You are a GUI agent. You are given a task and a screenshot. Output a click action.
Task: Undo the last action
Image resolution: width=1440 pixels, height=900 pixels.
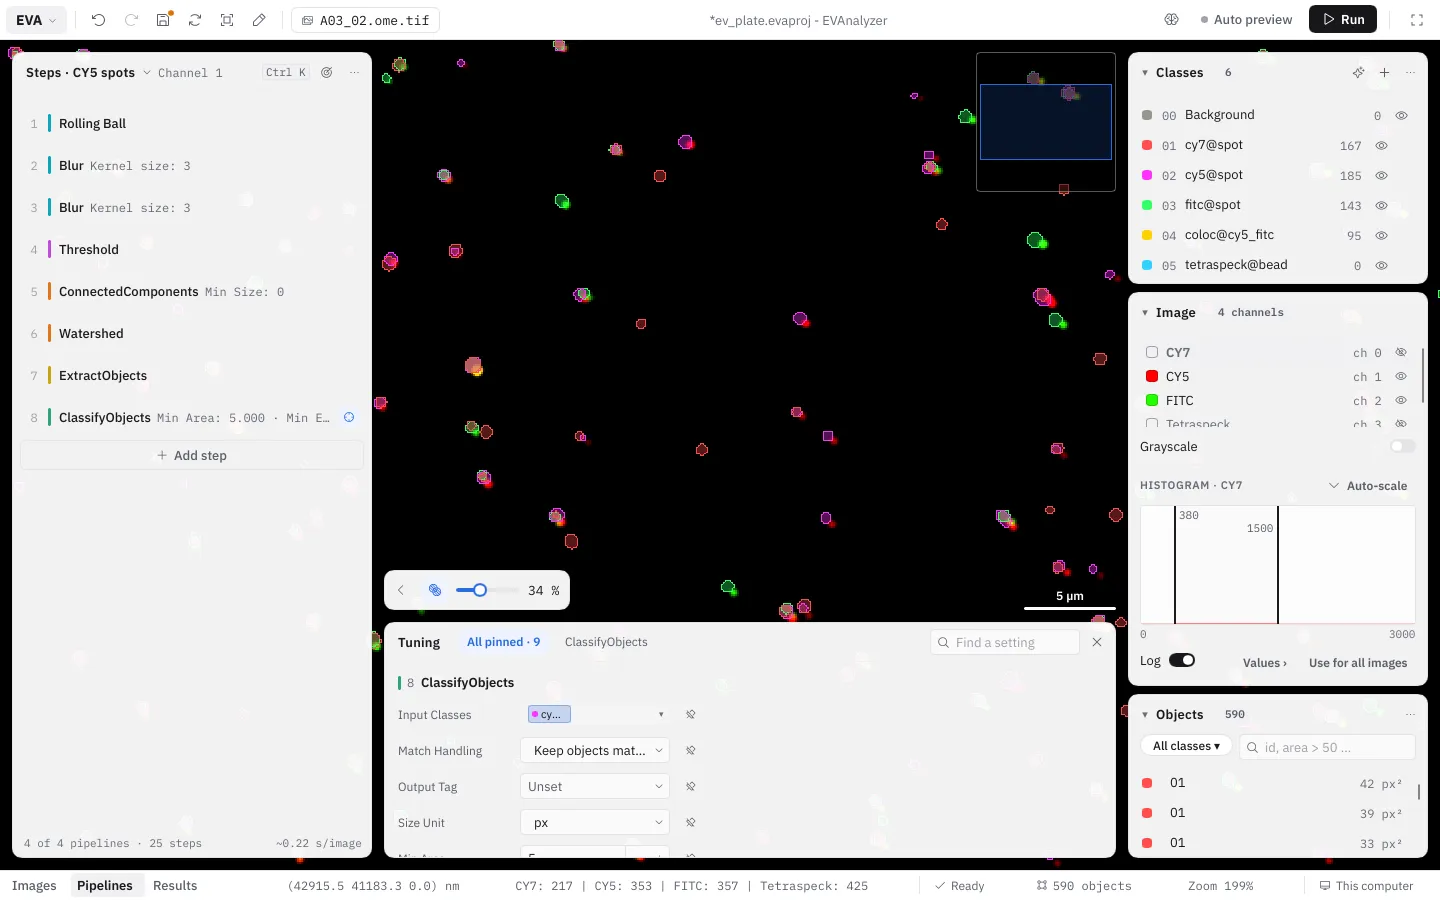click(x=98, y=20)
